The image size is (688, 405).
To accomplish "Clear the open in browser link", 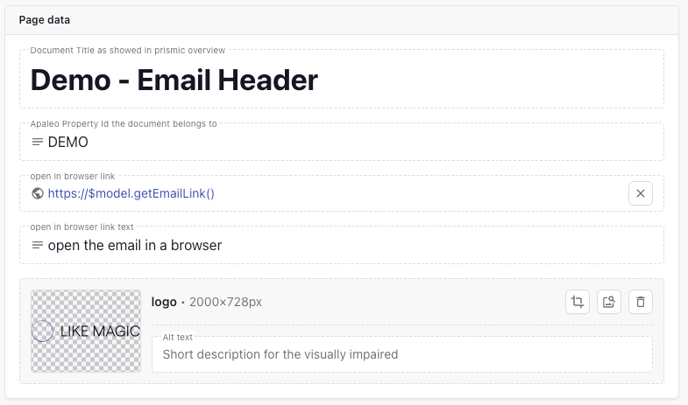I will pyautogui.click(x=641, y=193).
